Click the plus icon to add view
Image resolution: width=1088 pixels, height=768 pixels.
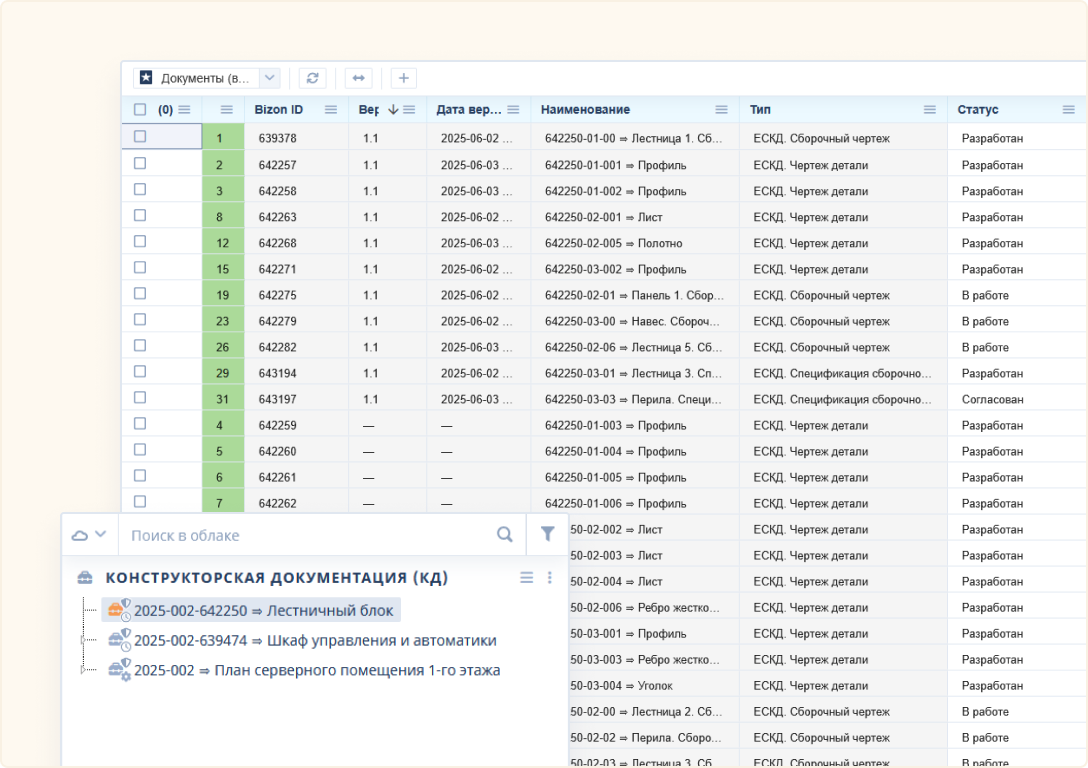[403, 78]
